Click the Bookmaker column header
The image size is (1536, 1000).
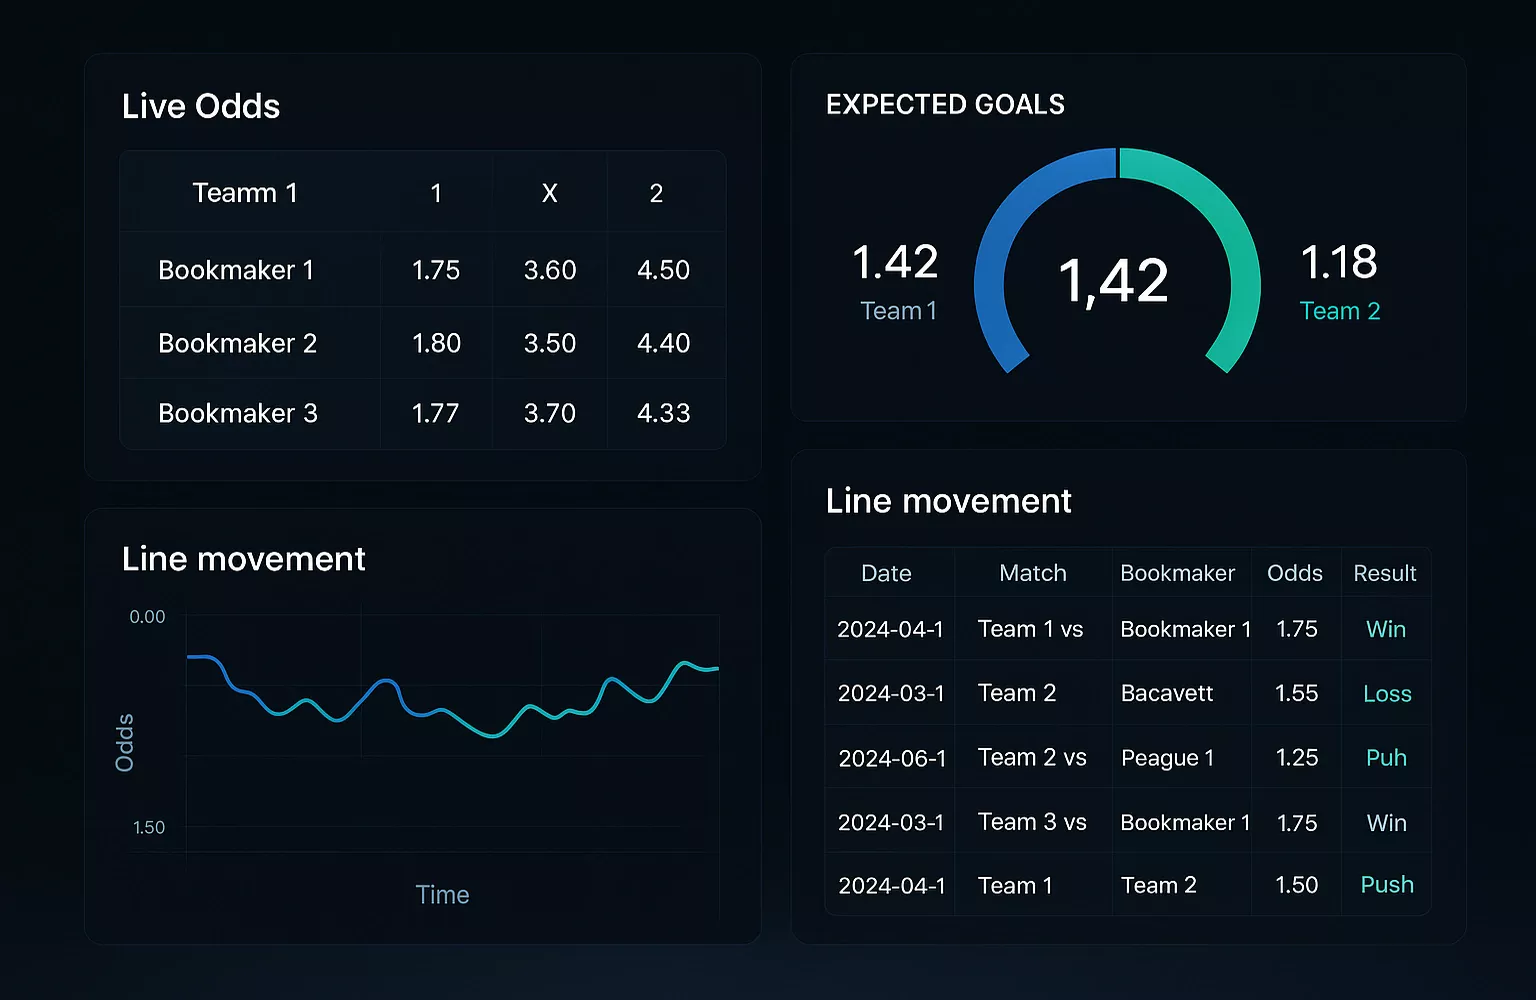pyautogui.click(x=1178, y=573)
